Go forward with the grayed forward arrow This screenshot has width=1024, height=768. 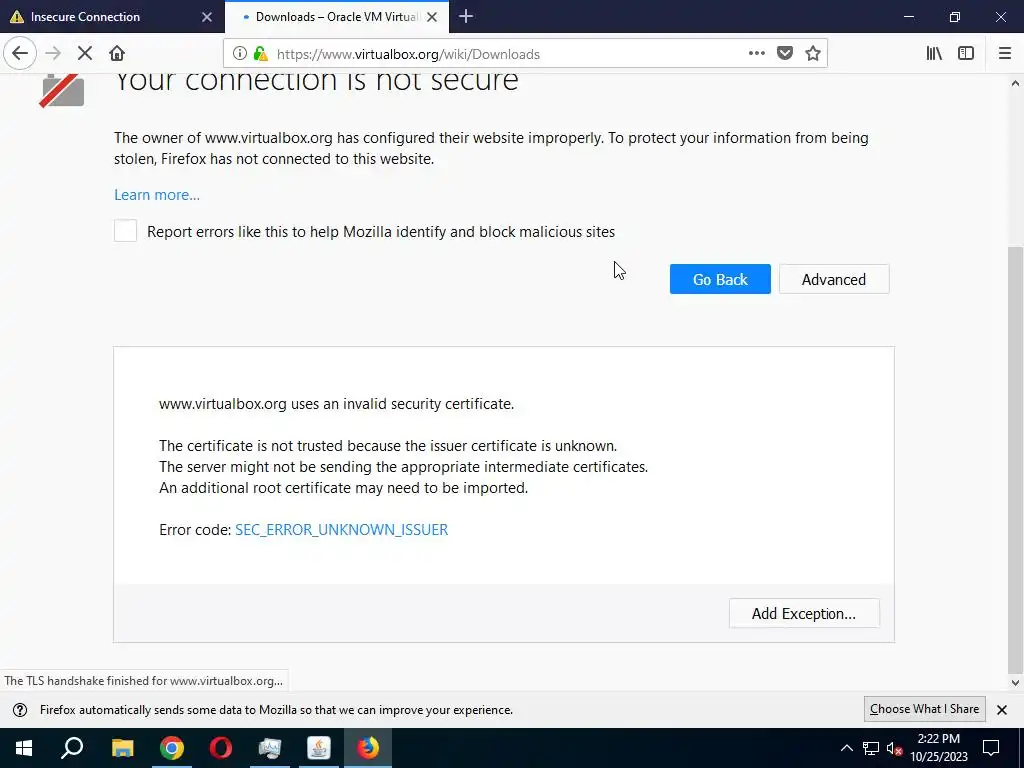coord(53,53)
